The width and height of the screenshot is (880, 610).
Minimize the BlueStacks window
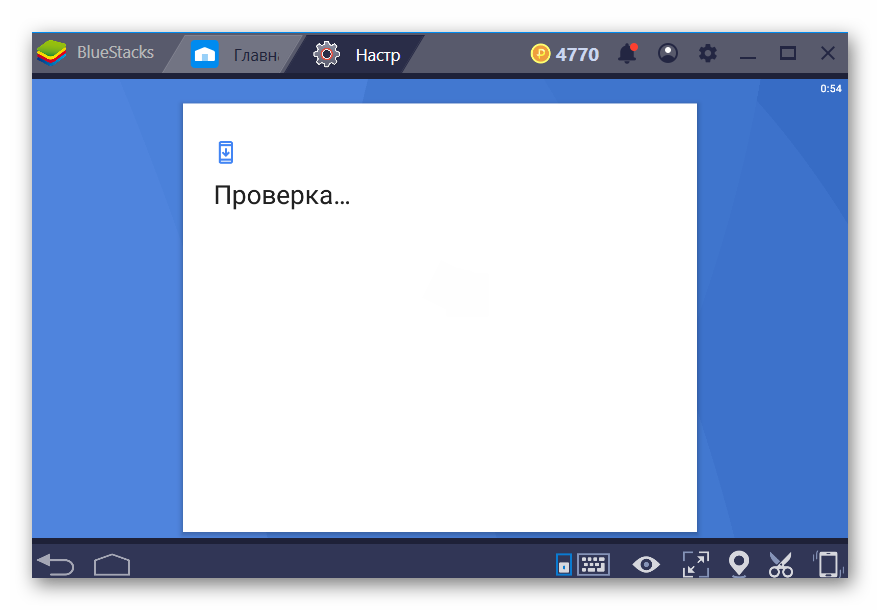tap(749, 54)
